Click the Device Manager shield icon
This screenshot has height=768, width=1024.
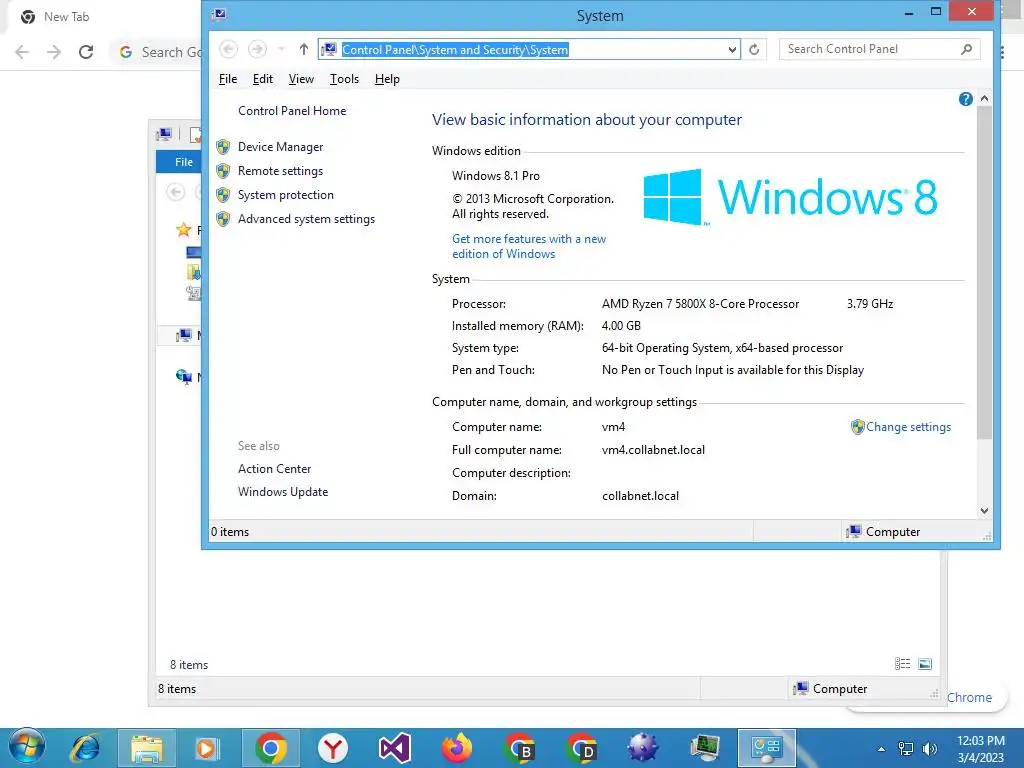tap(223, 147)
